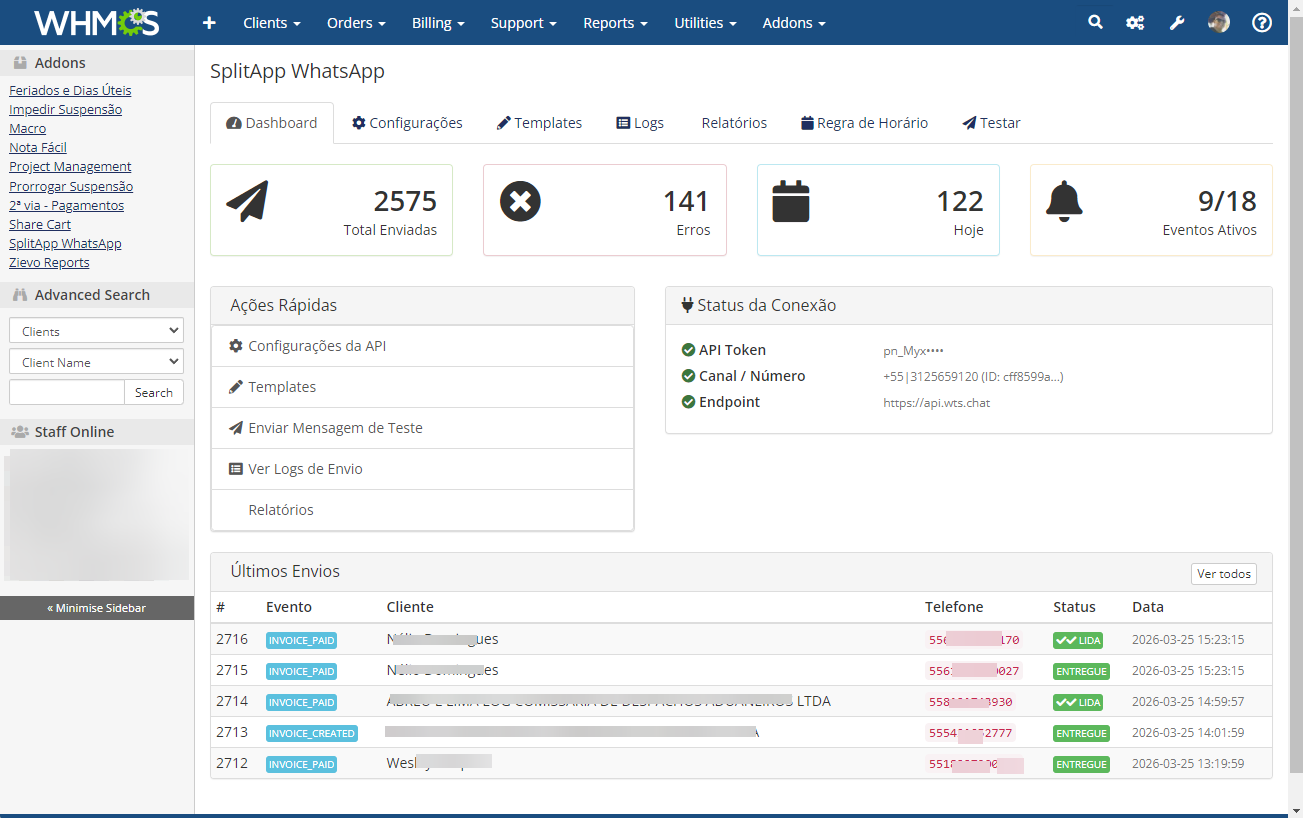Open Nota Fácil addon link
This screenshot has width=1303, height=818.
38,147
